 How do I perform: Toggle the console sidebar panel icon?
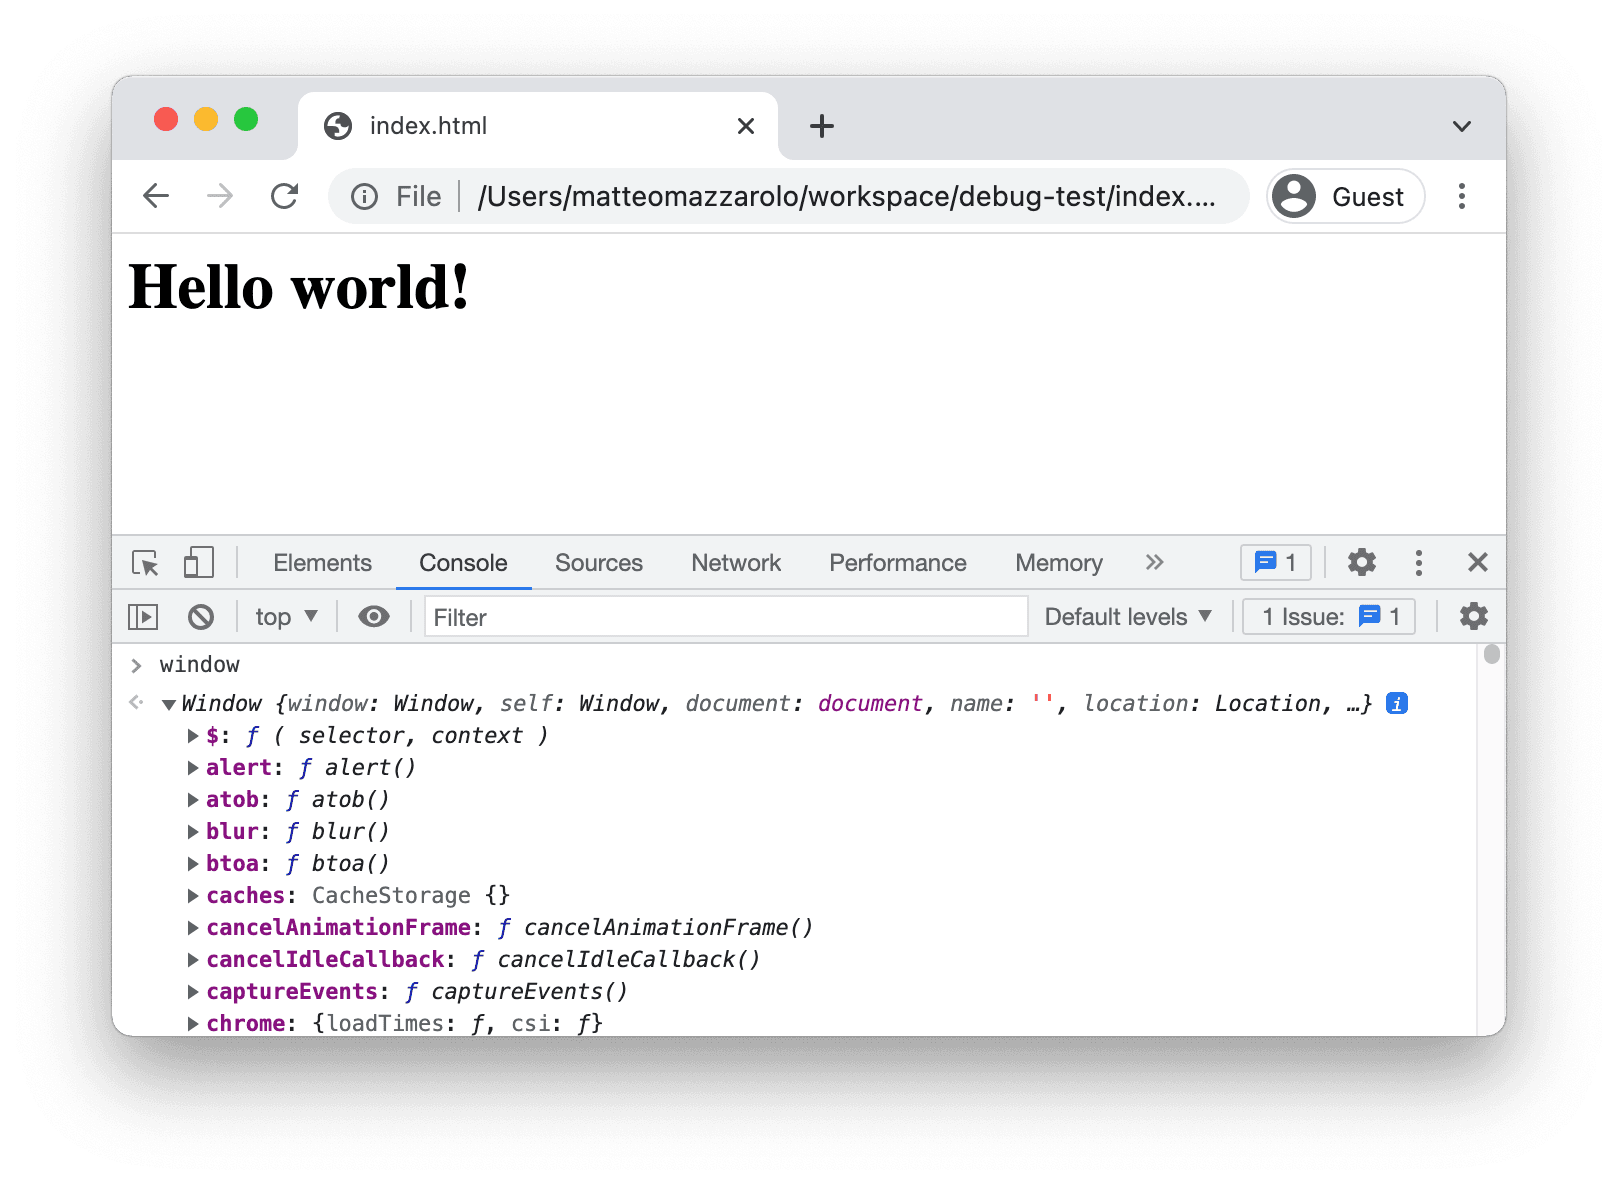point(143,617)
